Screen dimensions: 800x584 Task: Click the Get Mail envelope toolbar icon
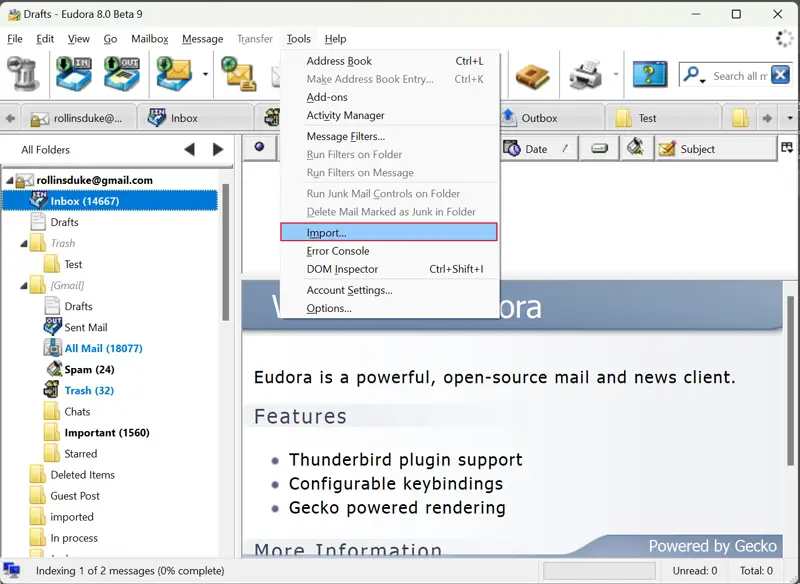click(174, 74)
